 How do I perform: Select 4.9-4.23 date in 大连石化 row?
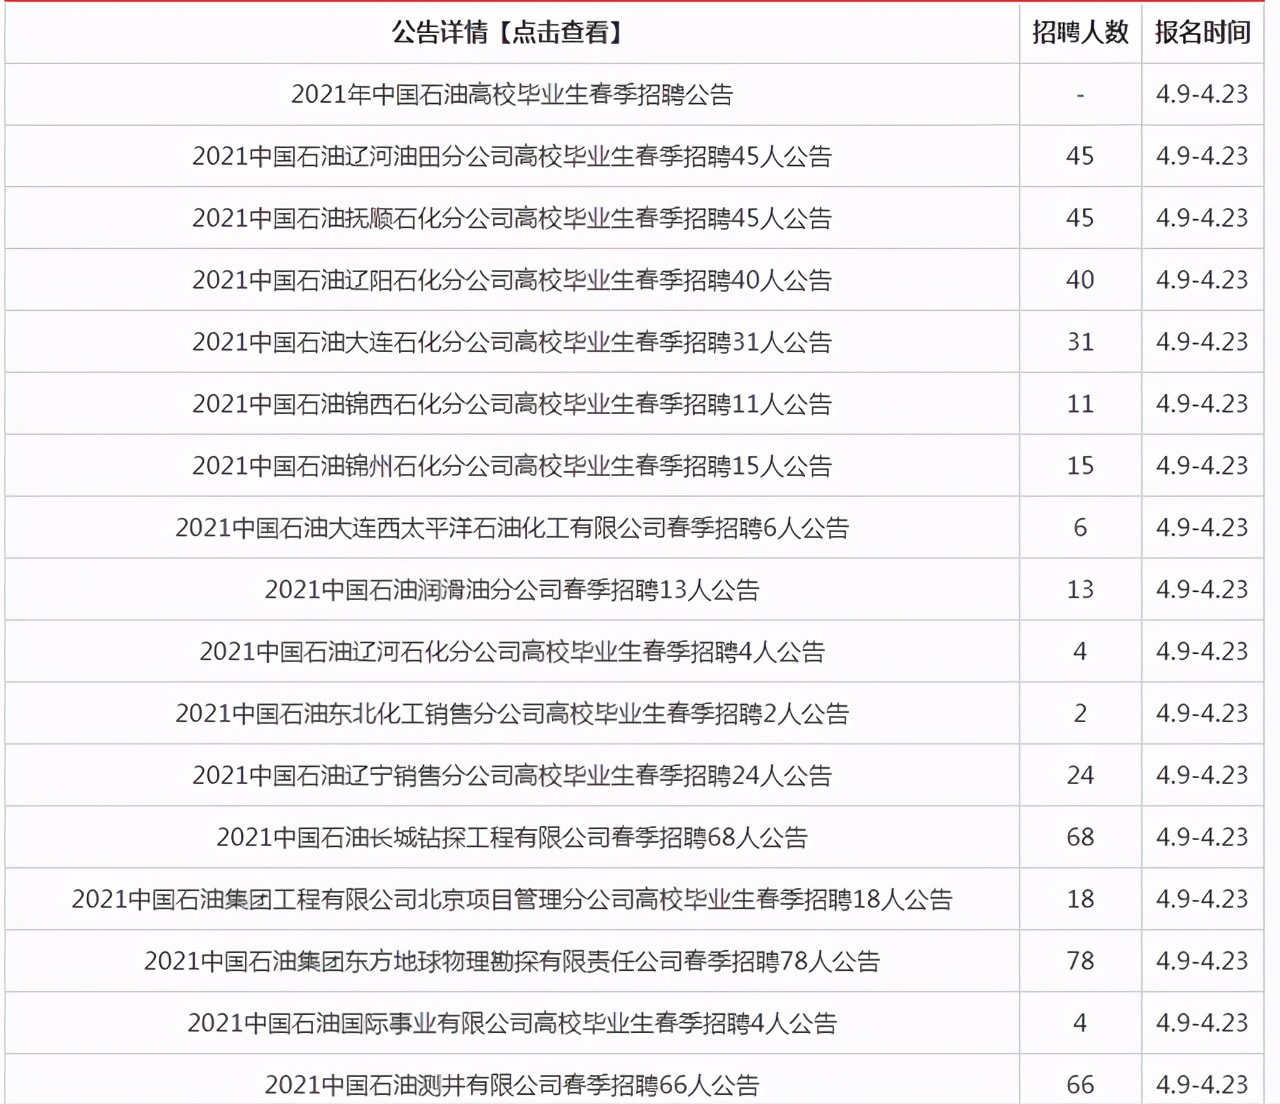[x=1203, y=342]
